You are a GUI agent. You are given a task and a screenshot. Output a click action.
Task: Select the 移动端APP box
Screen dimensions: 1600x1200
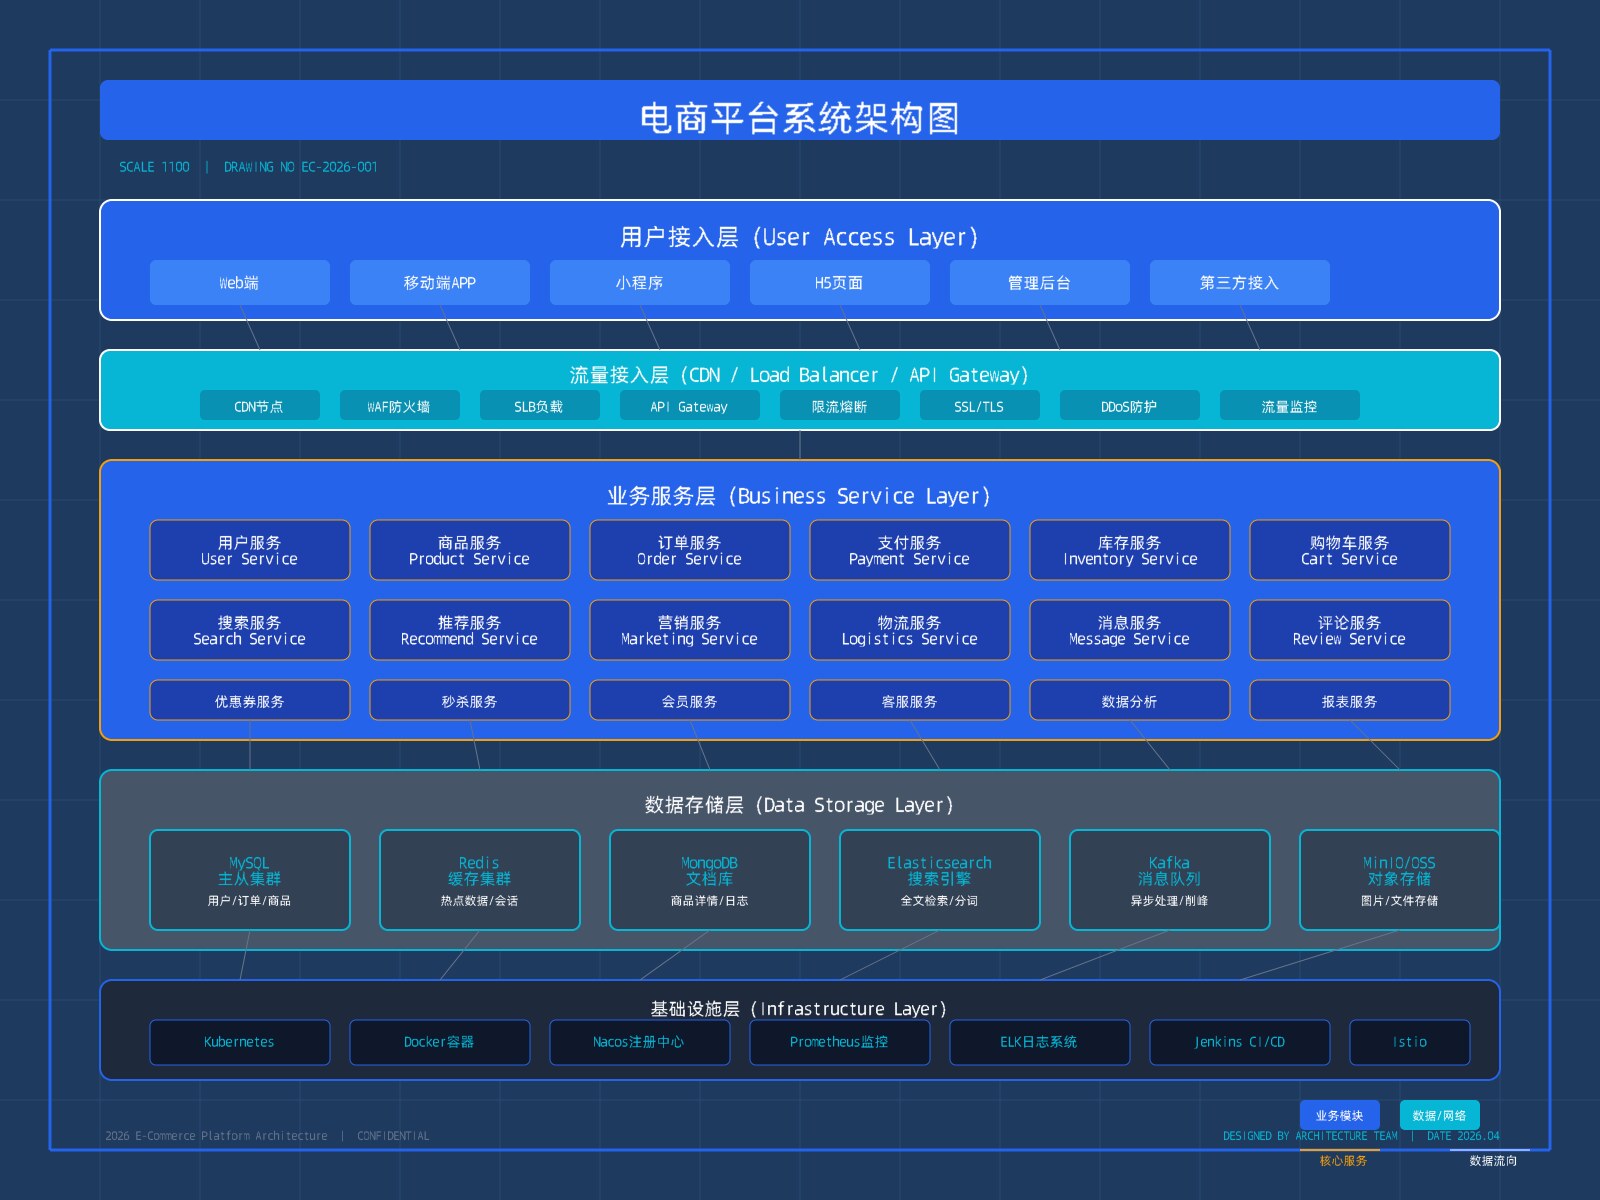tap(440, 282)
